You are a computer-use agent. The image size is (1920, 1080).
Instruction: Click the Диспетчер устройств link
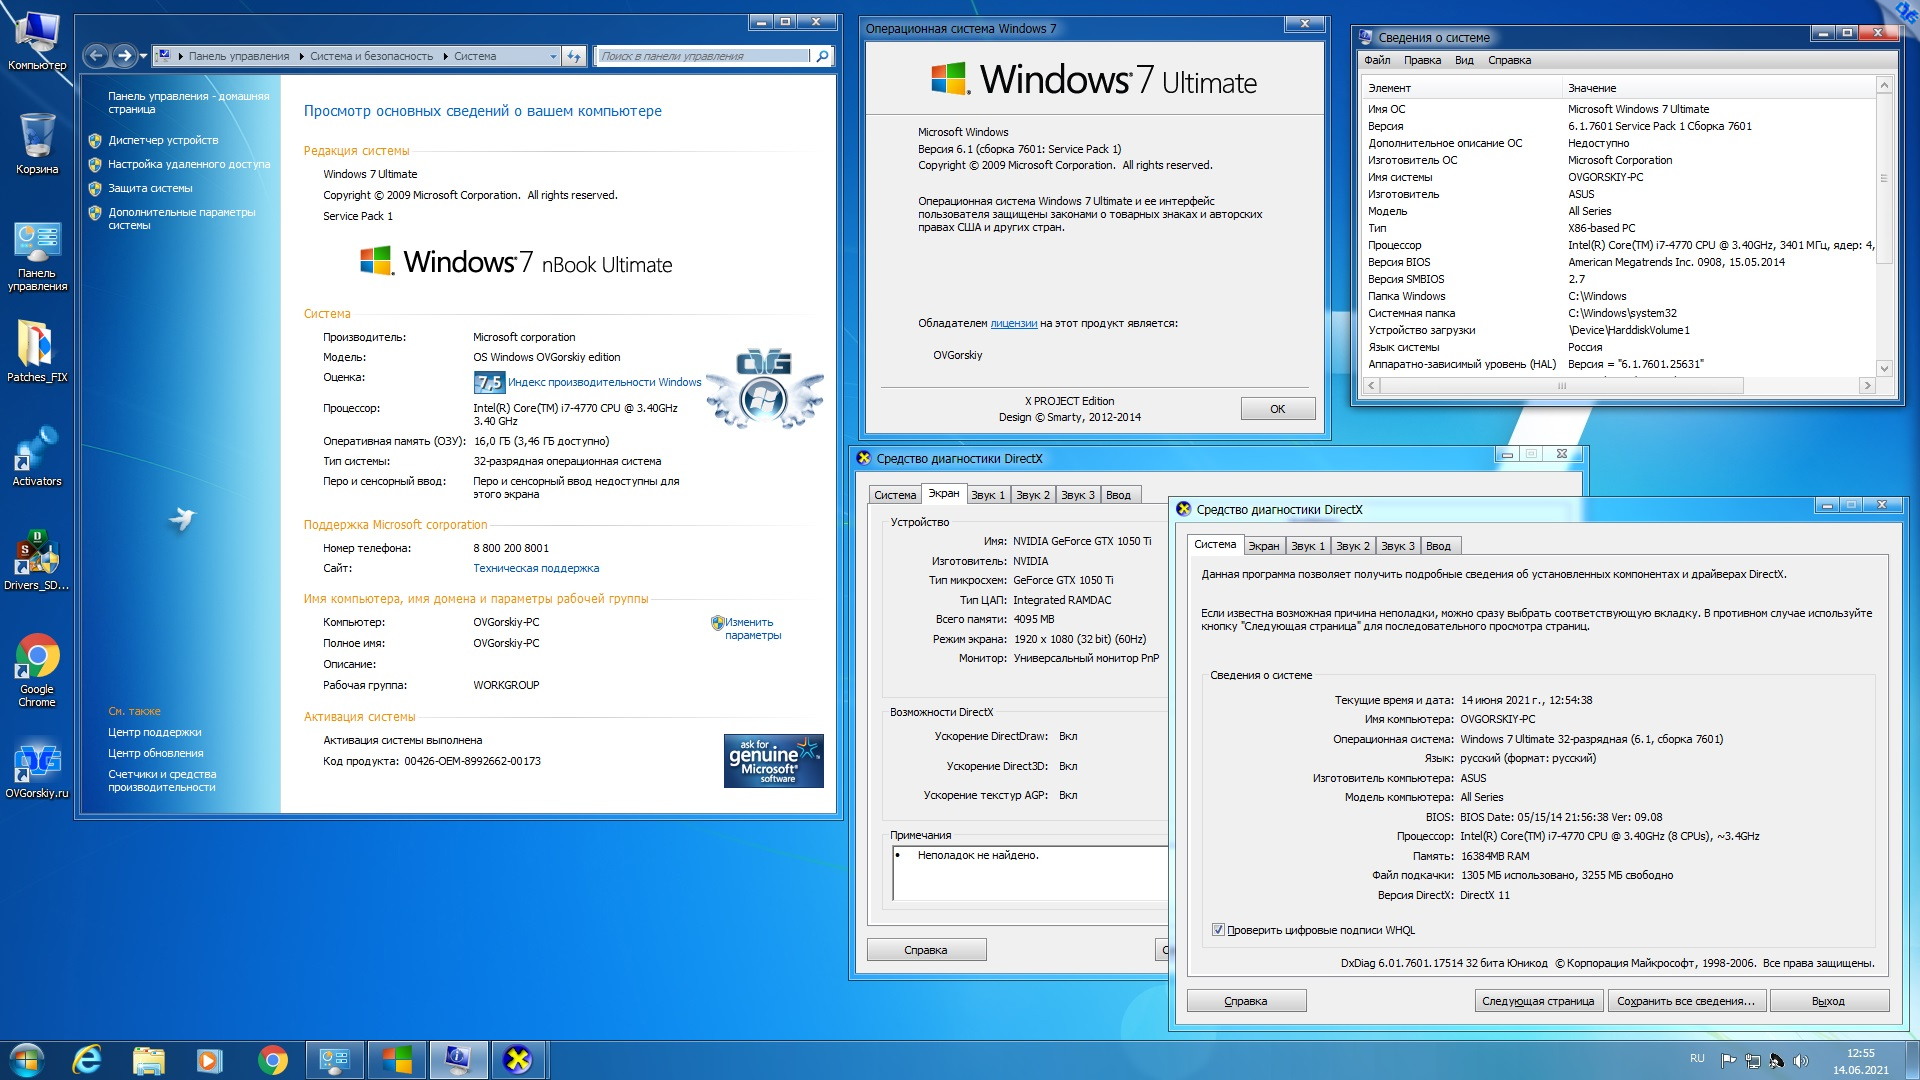click(163, 140)
